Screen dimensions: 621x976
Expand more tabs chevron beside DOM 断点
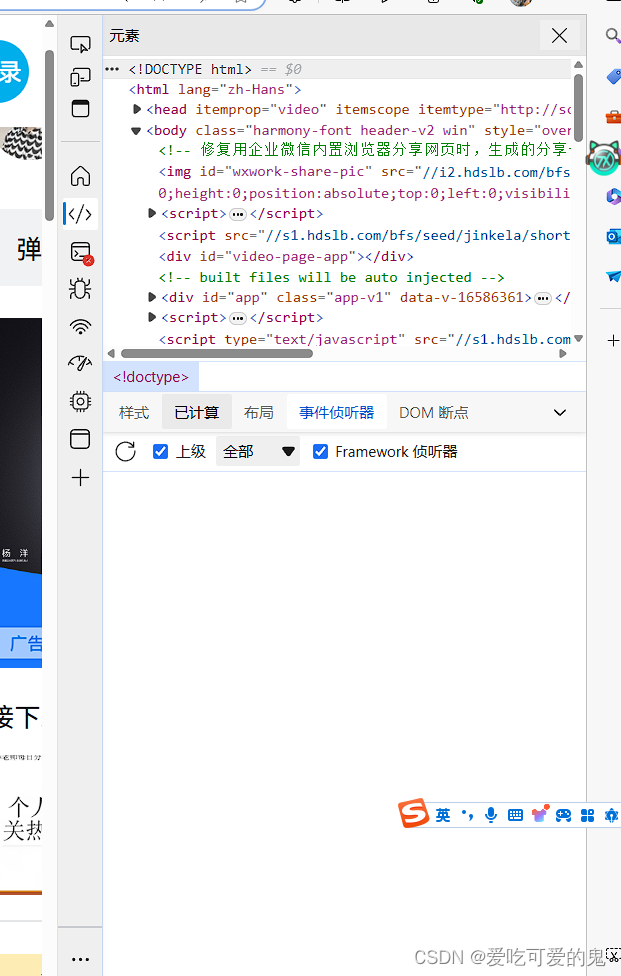click(x=560, y=413)
